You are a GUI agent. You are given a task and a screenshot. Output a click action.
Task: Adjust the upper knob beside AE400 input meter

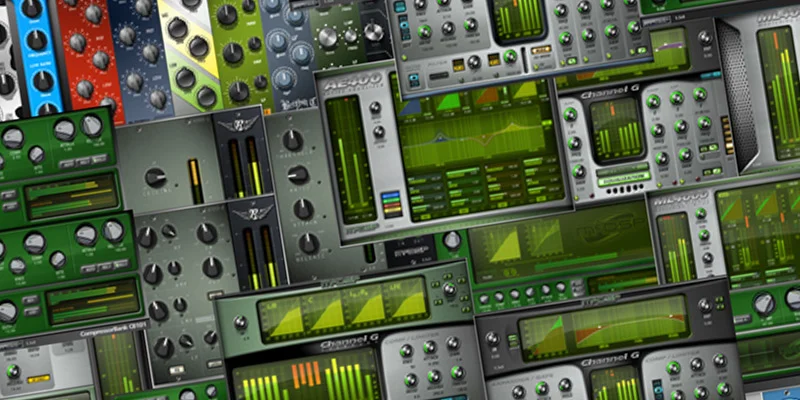pyautogui.click(x=376, y=108)
